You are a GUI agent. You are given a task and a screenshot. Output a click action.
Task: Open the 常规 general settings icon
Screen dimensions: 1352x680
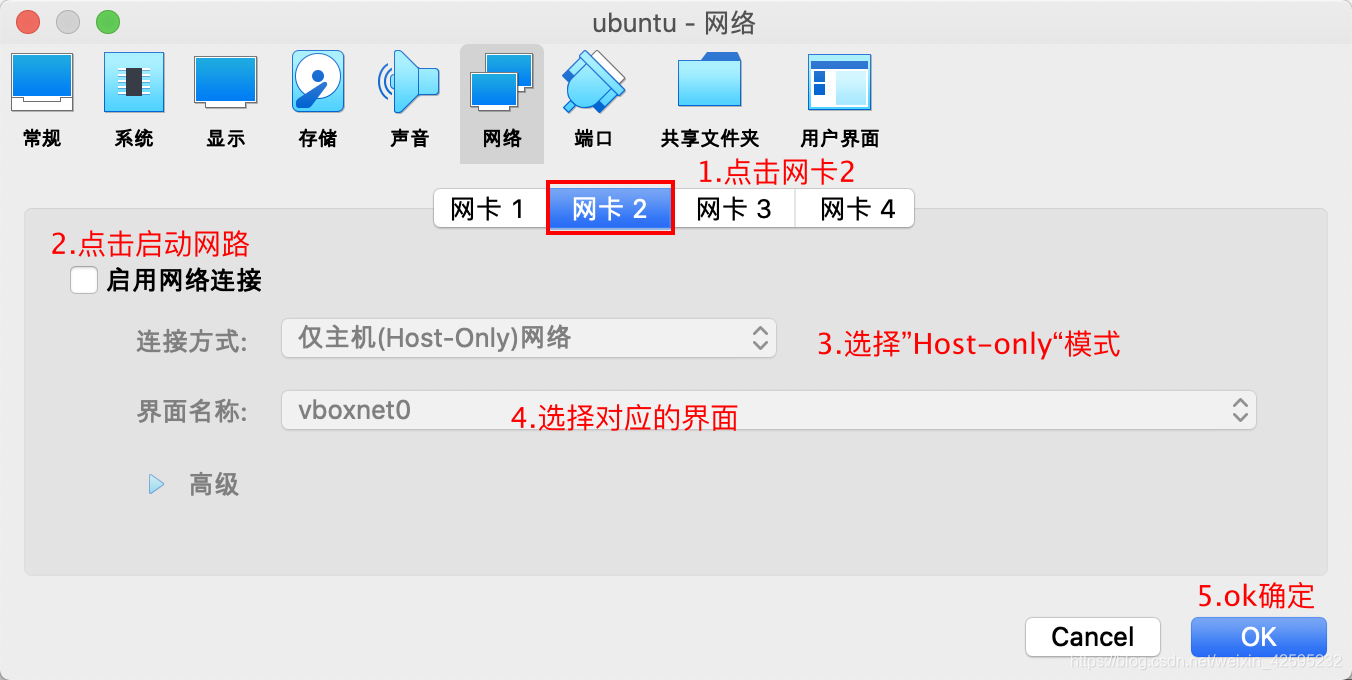(x=42, y=83)
